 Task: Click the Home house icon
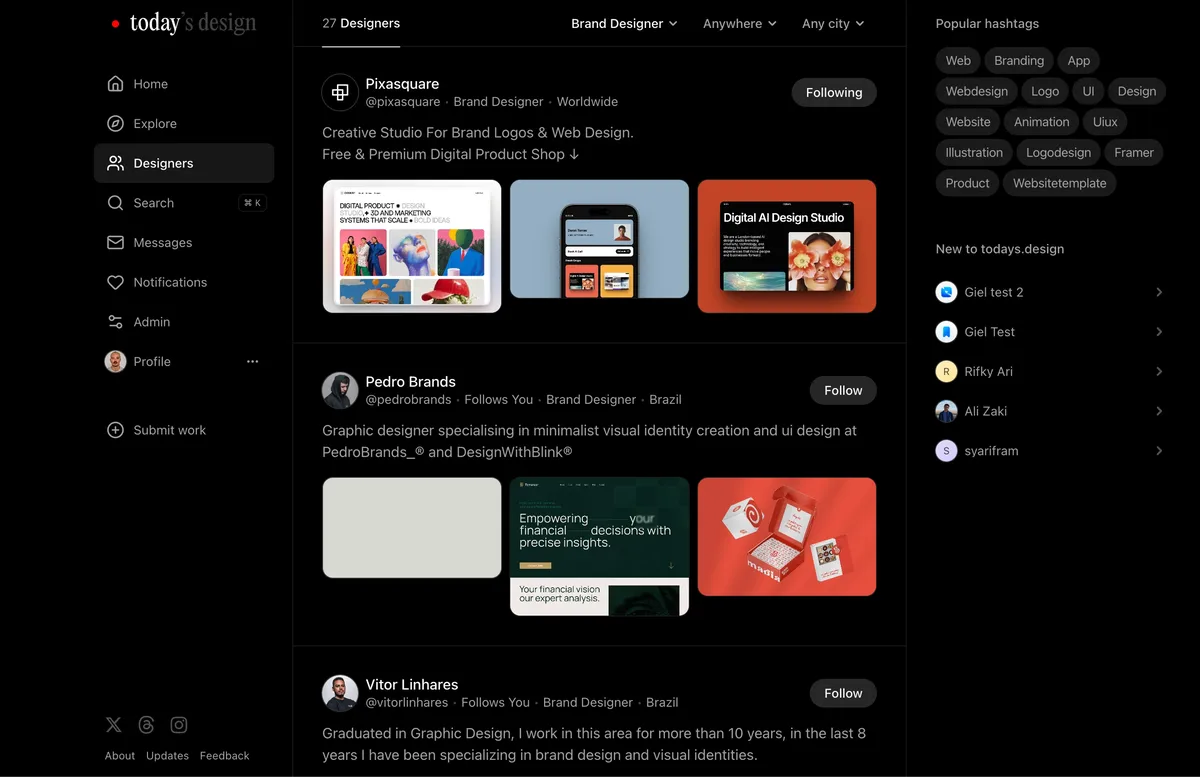116,84
